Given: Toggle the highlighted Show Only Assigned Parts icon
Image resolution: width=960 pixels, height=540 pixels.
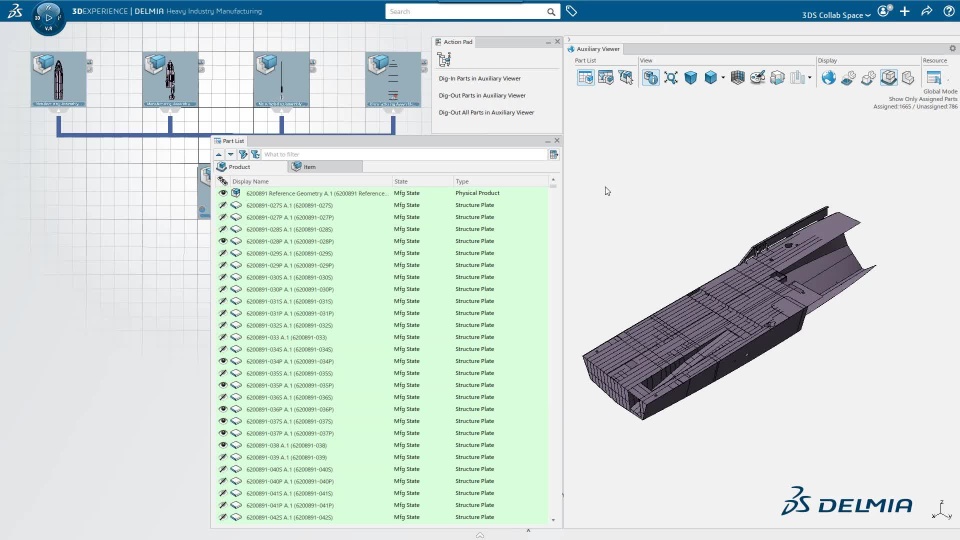Looking at the screenshot, I should [888, 77].
